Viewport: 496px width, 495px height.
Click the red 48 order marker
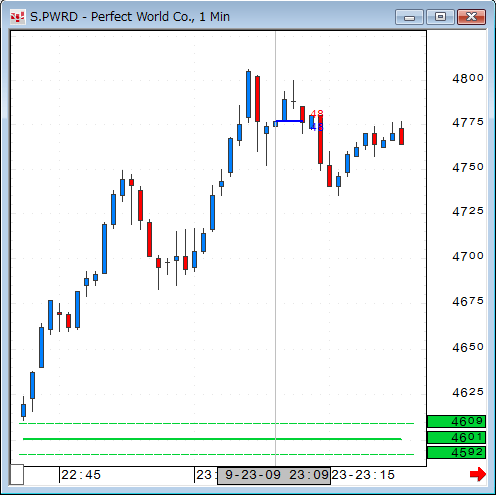tap(317, 113)
